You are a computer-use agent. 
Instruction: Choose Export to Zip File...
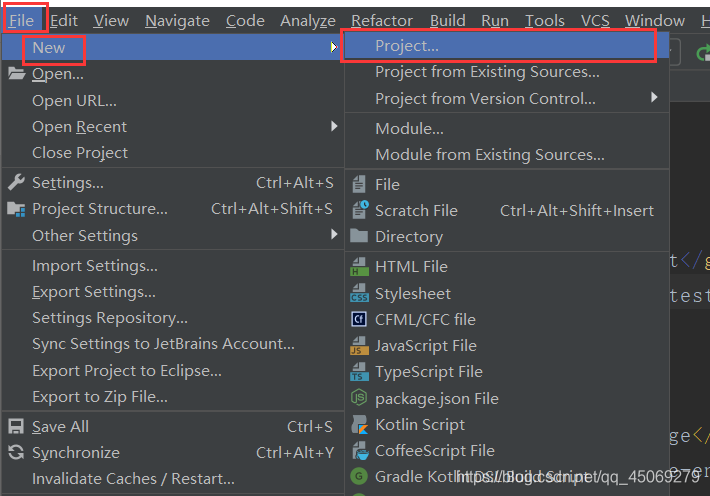pyautogui.click(x=100, y=397)
